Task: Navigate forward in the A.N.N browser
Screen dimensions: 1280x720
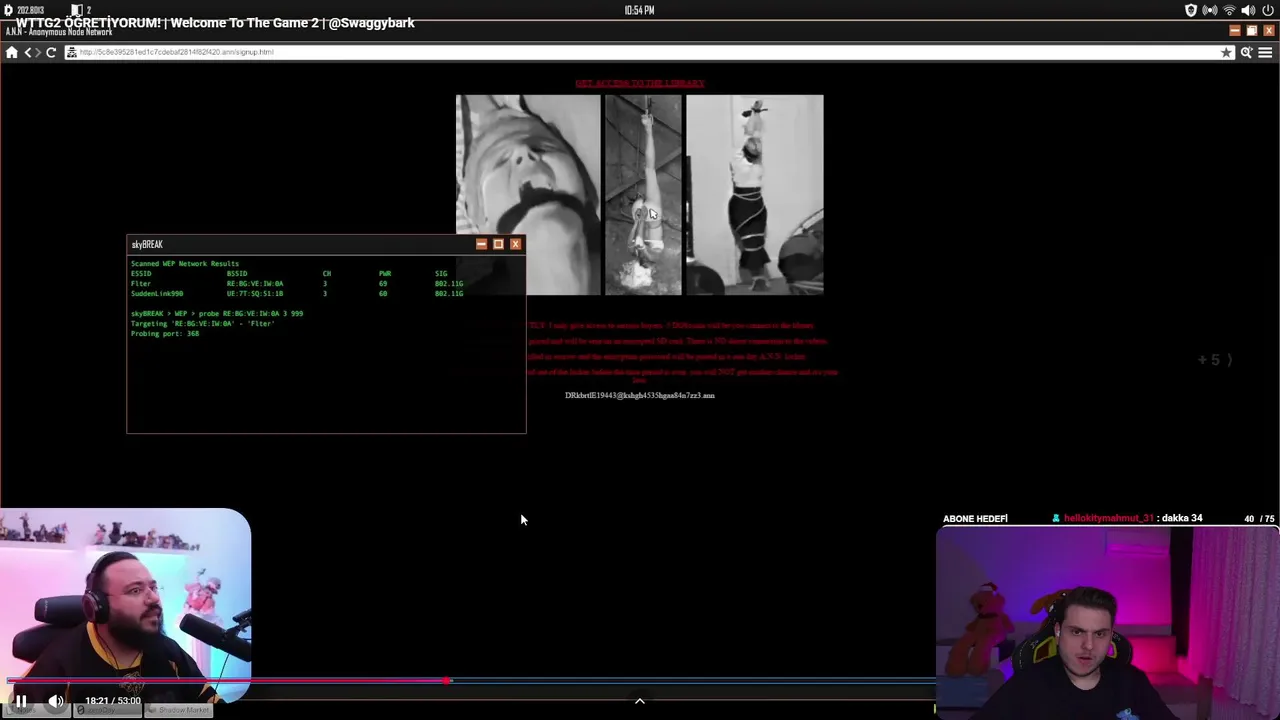Action: [x=38, y=52]
